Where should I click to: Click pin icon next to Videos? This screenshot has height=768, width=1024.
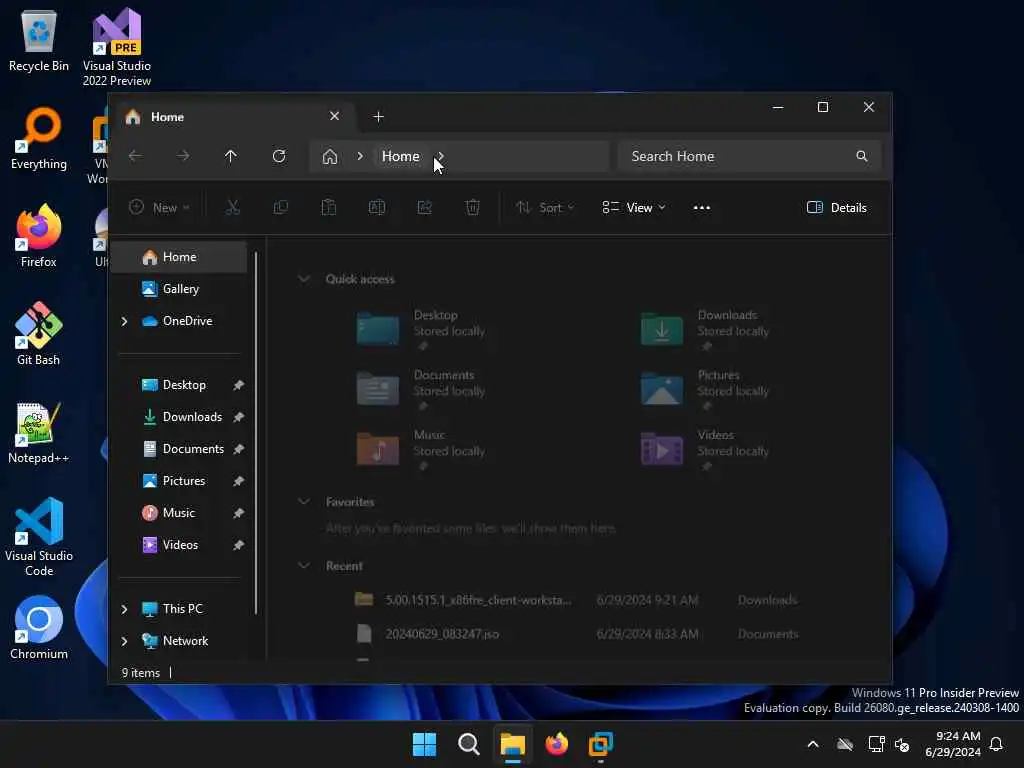click(238, 545)
